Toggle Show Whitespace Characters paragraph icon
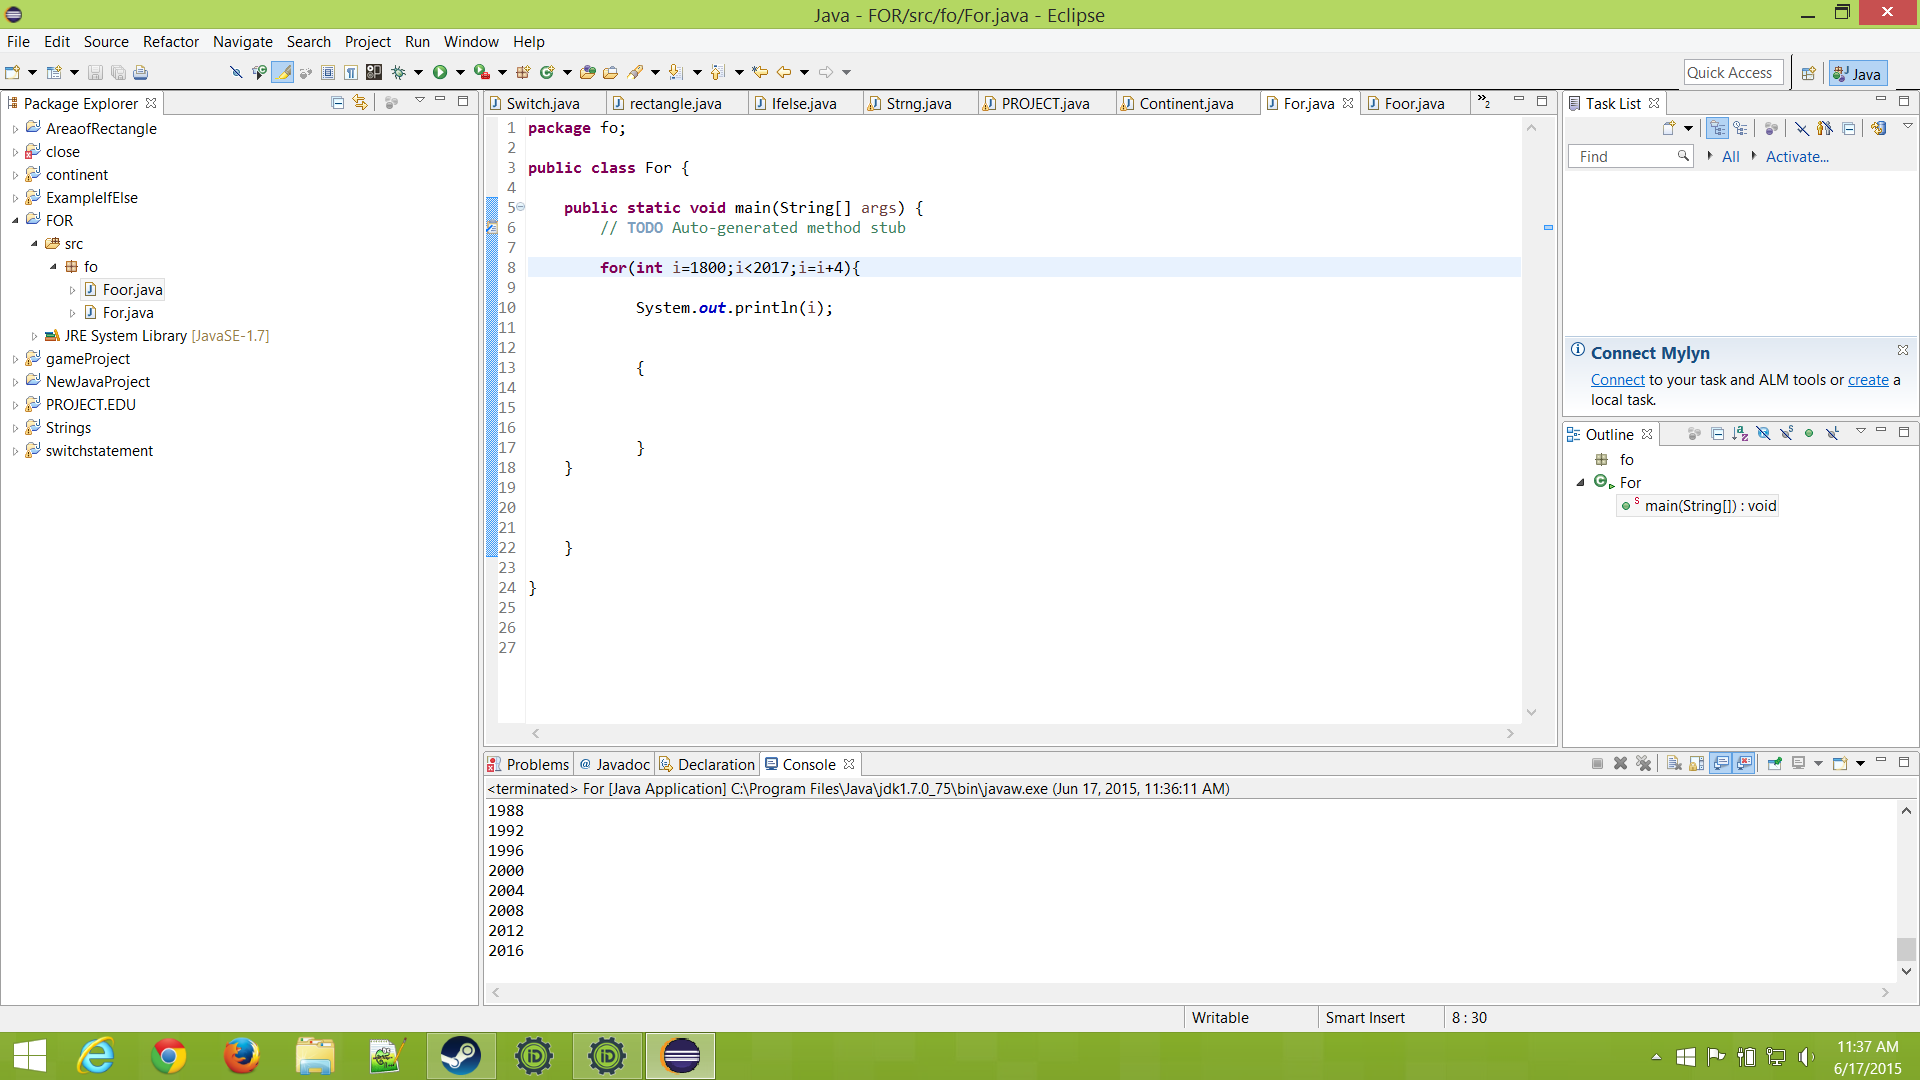This screenshot has width=1920, height=1080. coord(351,72)
